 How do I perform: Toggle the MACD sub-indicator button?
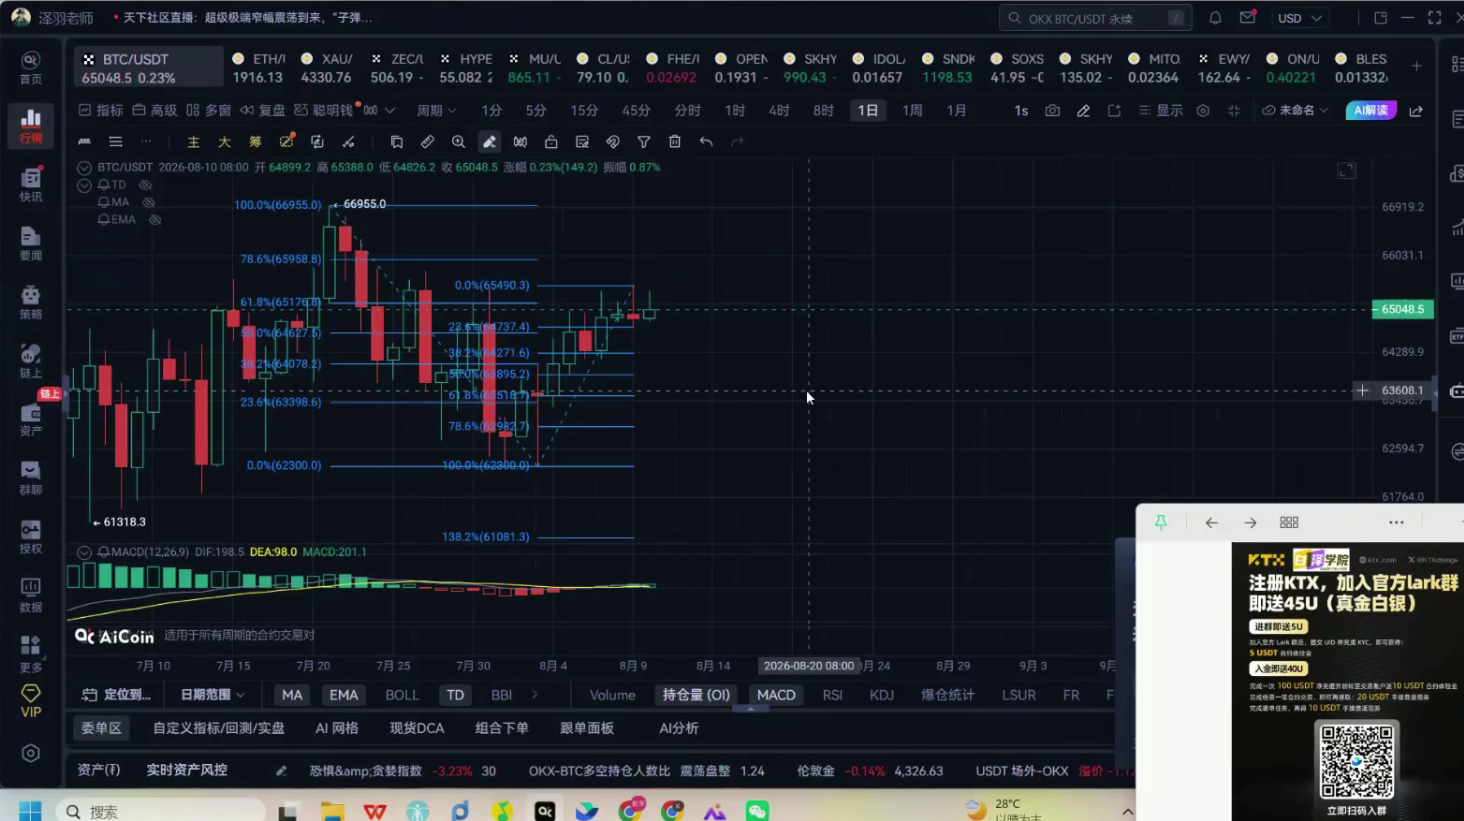(776, 695)
